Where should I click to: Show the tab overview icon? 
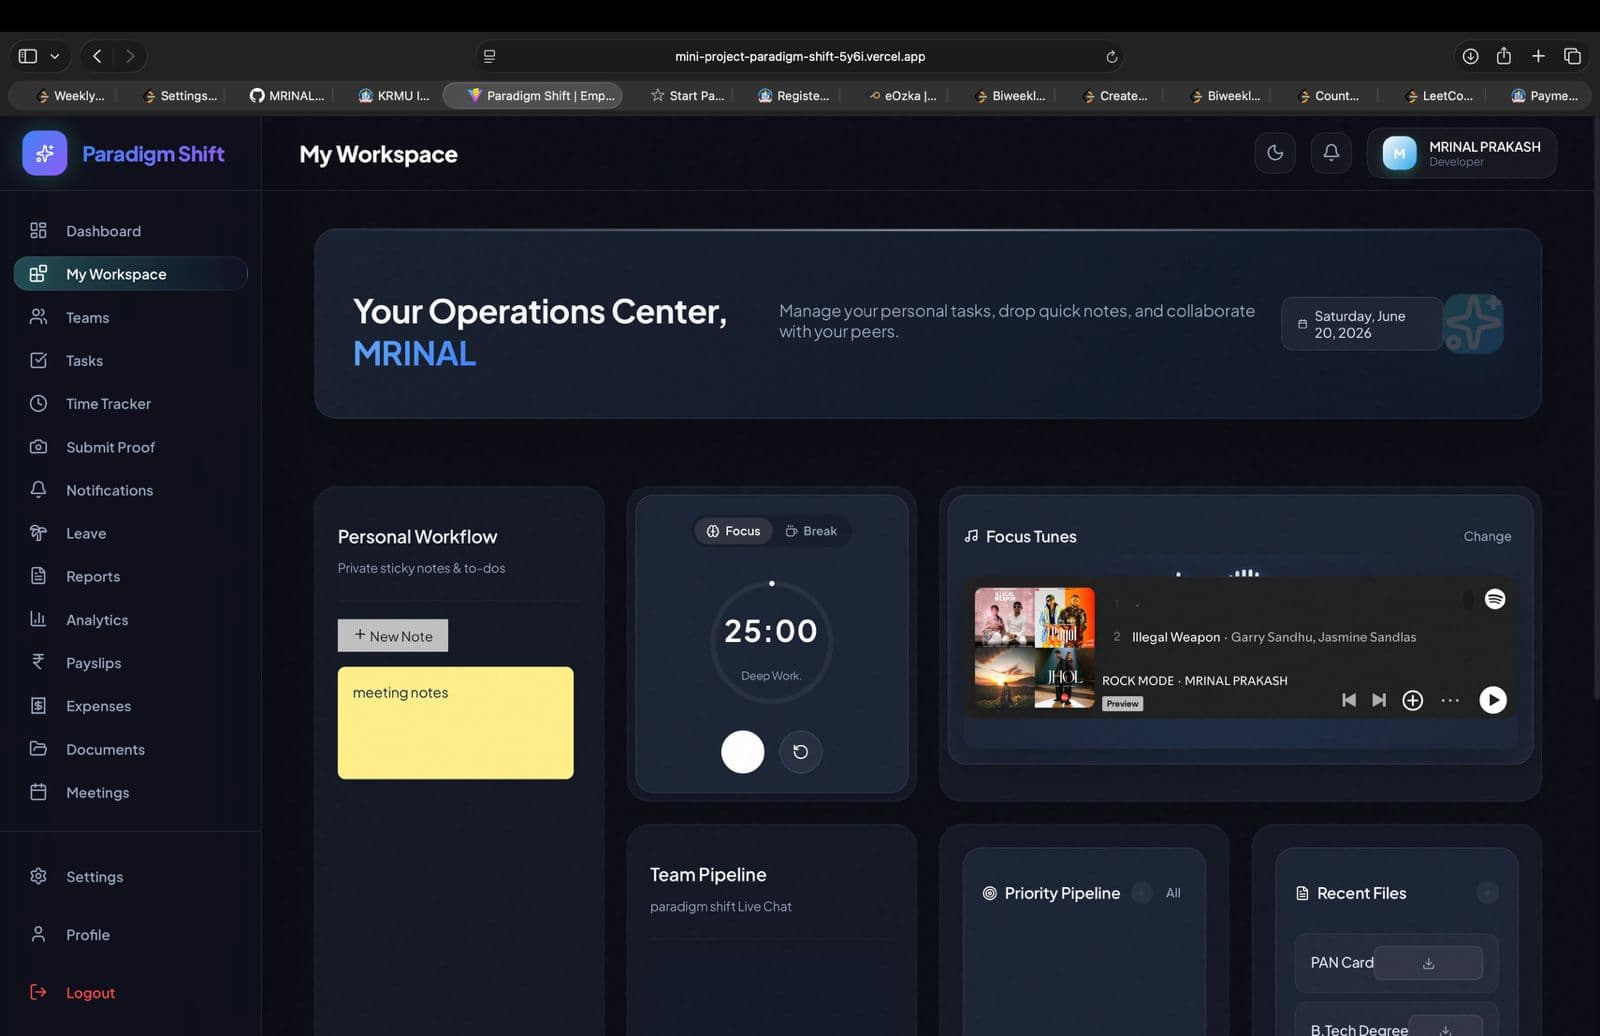1572,56
